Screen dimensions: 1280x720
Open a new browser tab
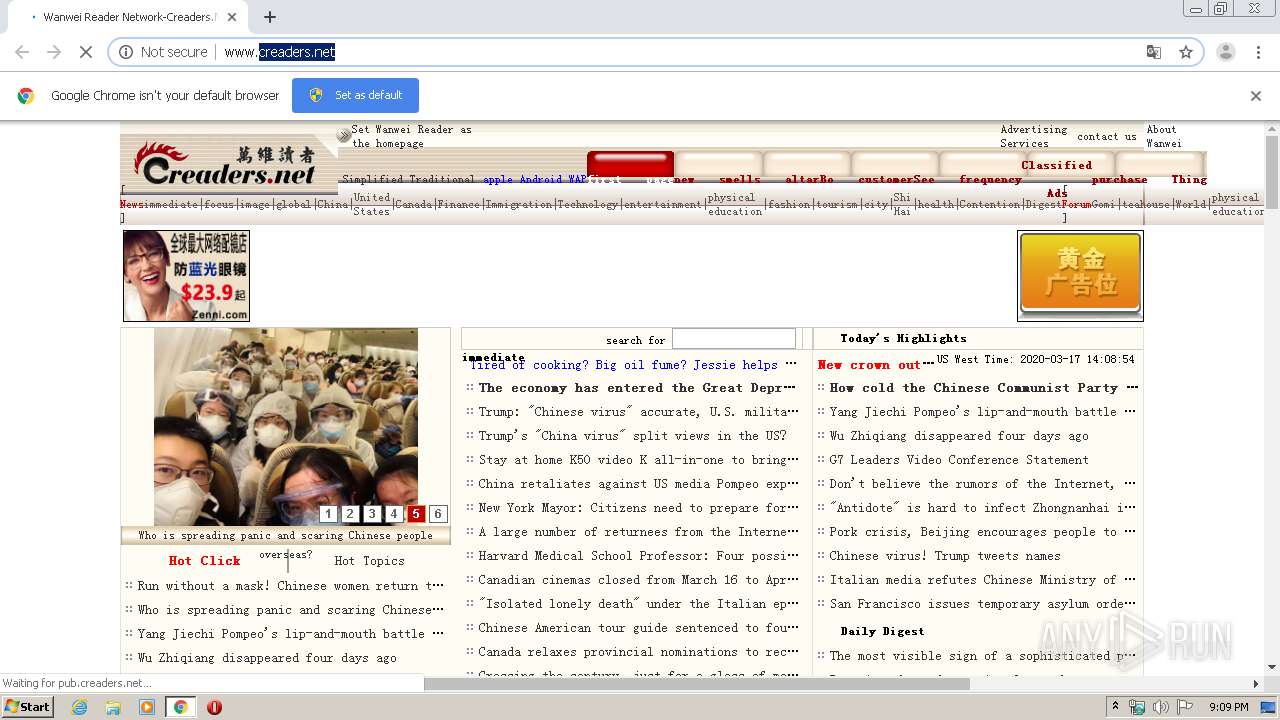[x=270, y=17]
